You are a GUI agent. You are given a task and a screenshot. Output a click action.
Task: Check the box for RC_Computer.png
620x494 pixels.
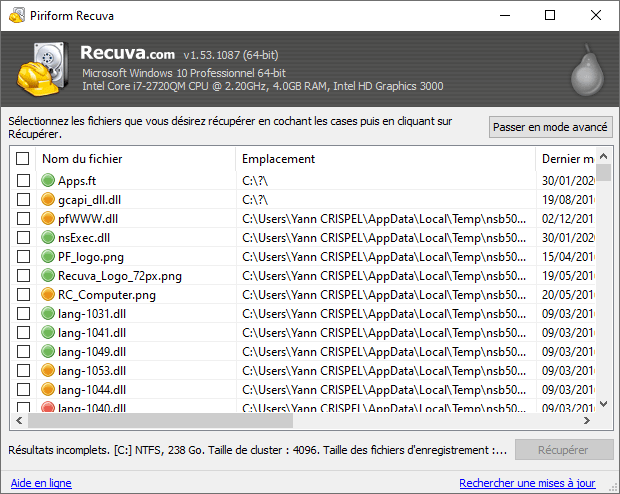point(23,294)
